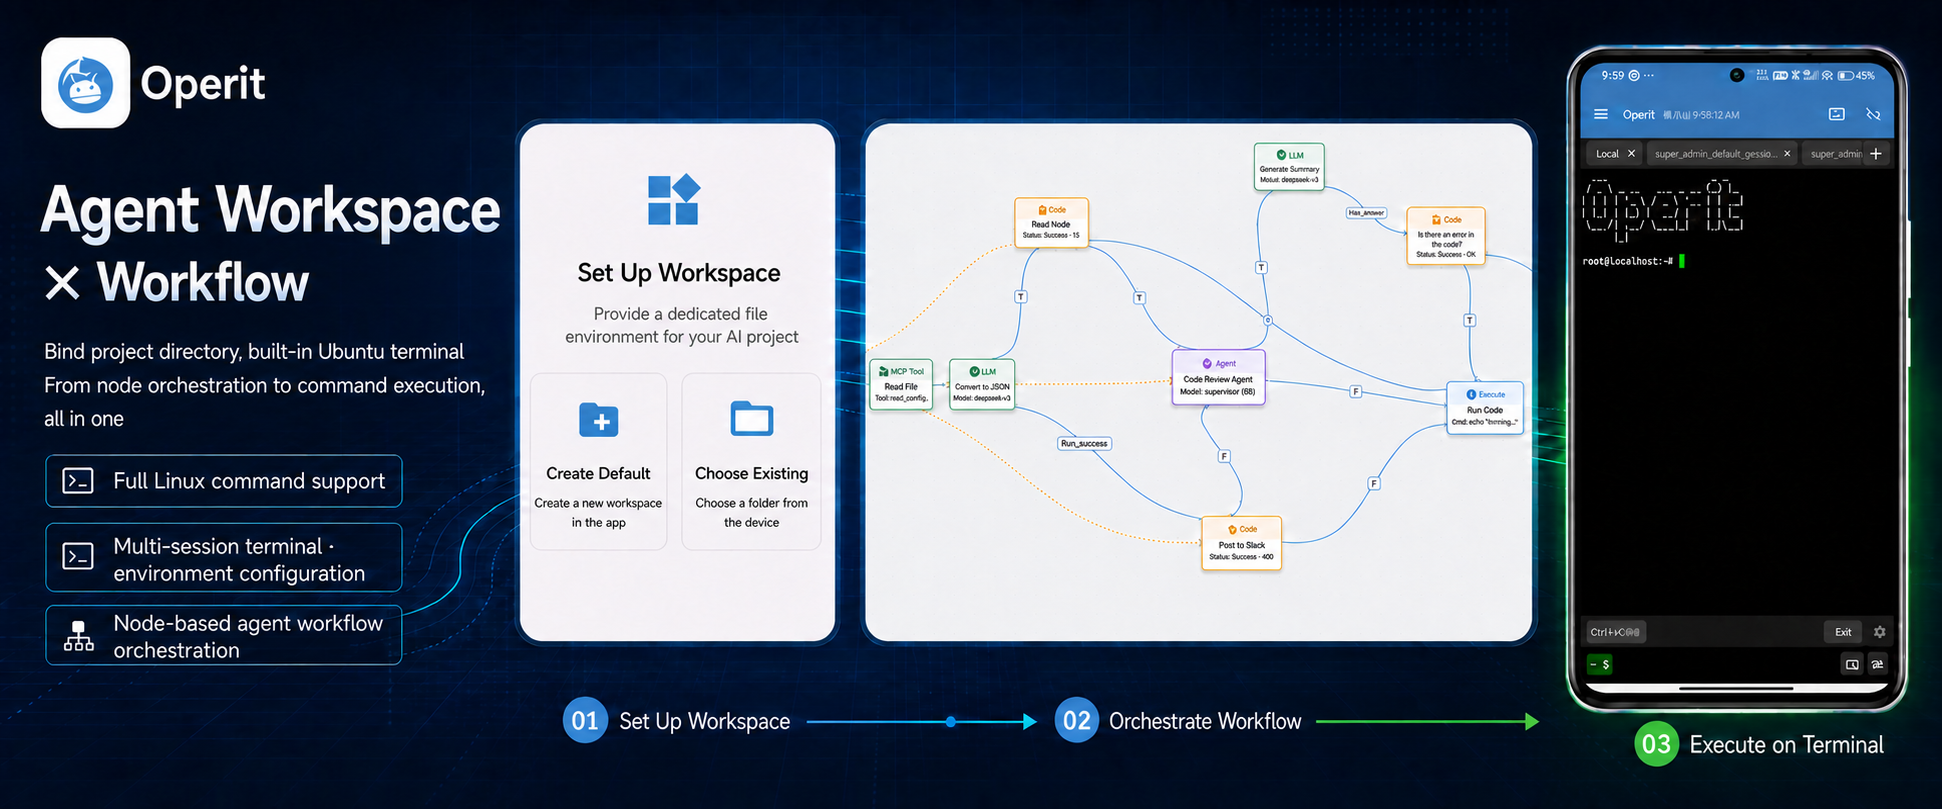1942x809 pixels.
Task: Open terminal settings gear icon
Action: (x=1879, y=632)
